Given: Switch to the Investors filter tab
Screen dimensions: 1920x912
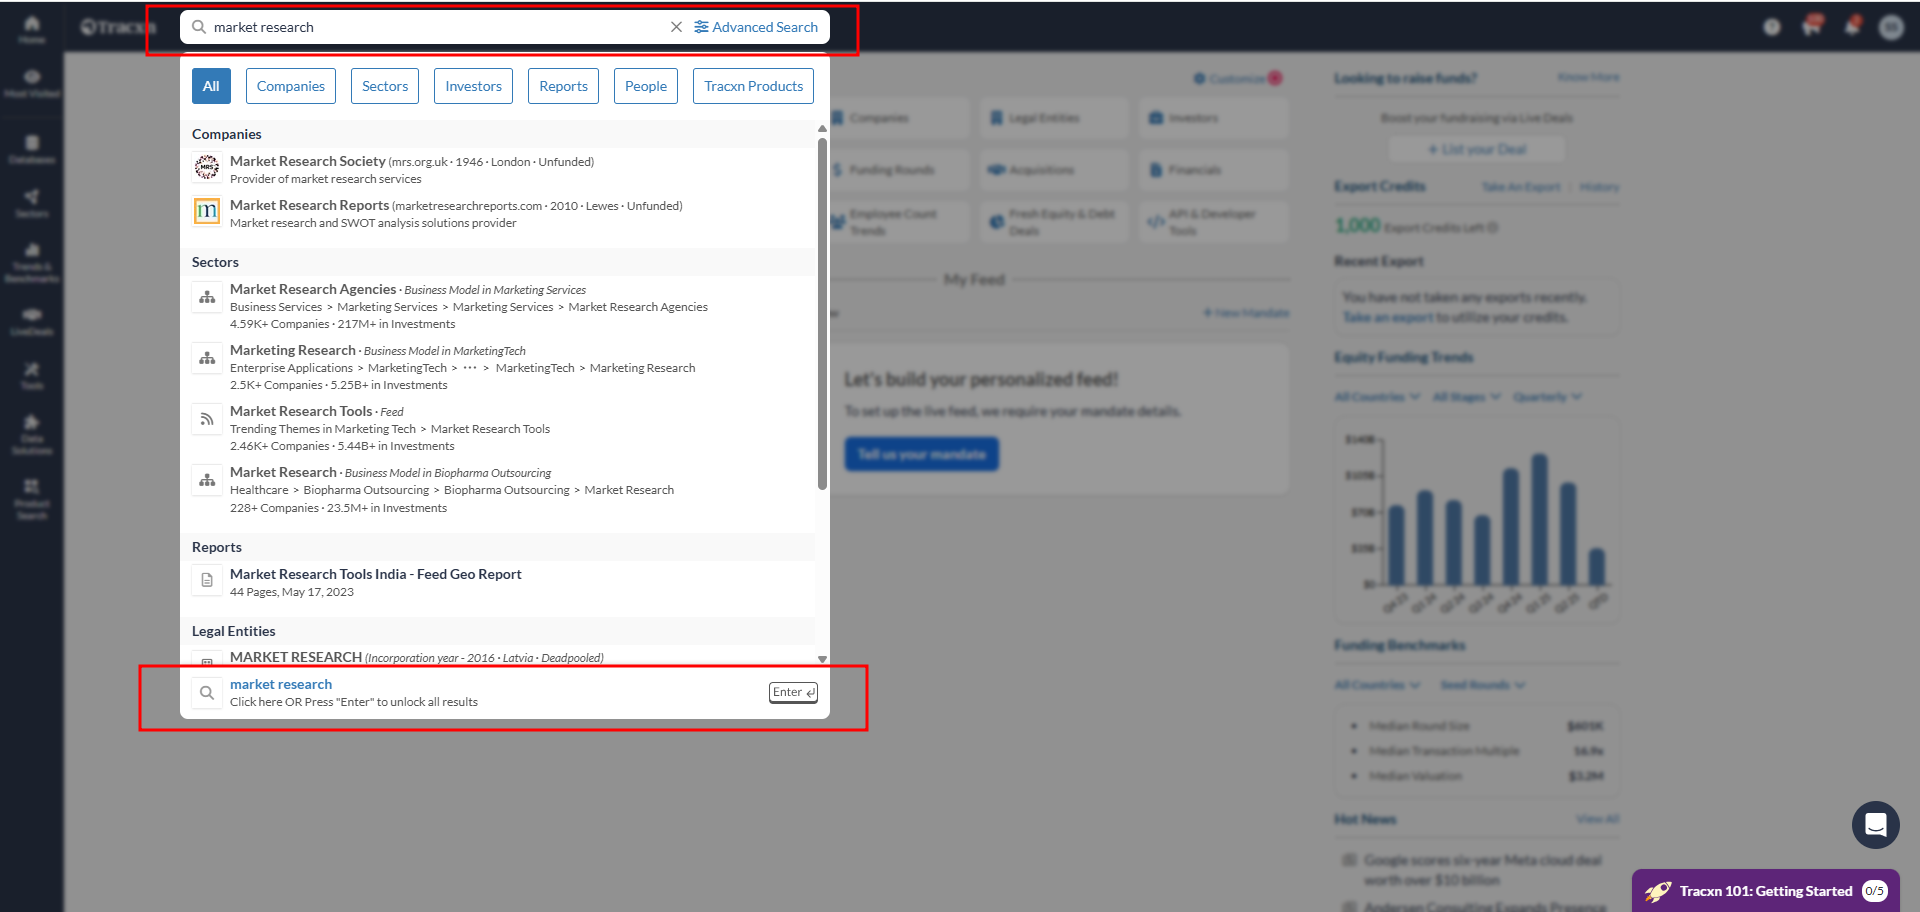Looking at the screenshot, I should coord(473,86).
